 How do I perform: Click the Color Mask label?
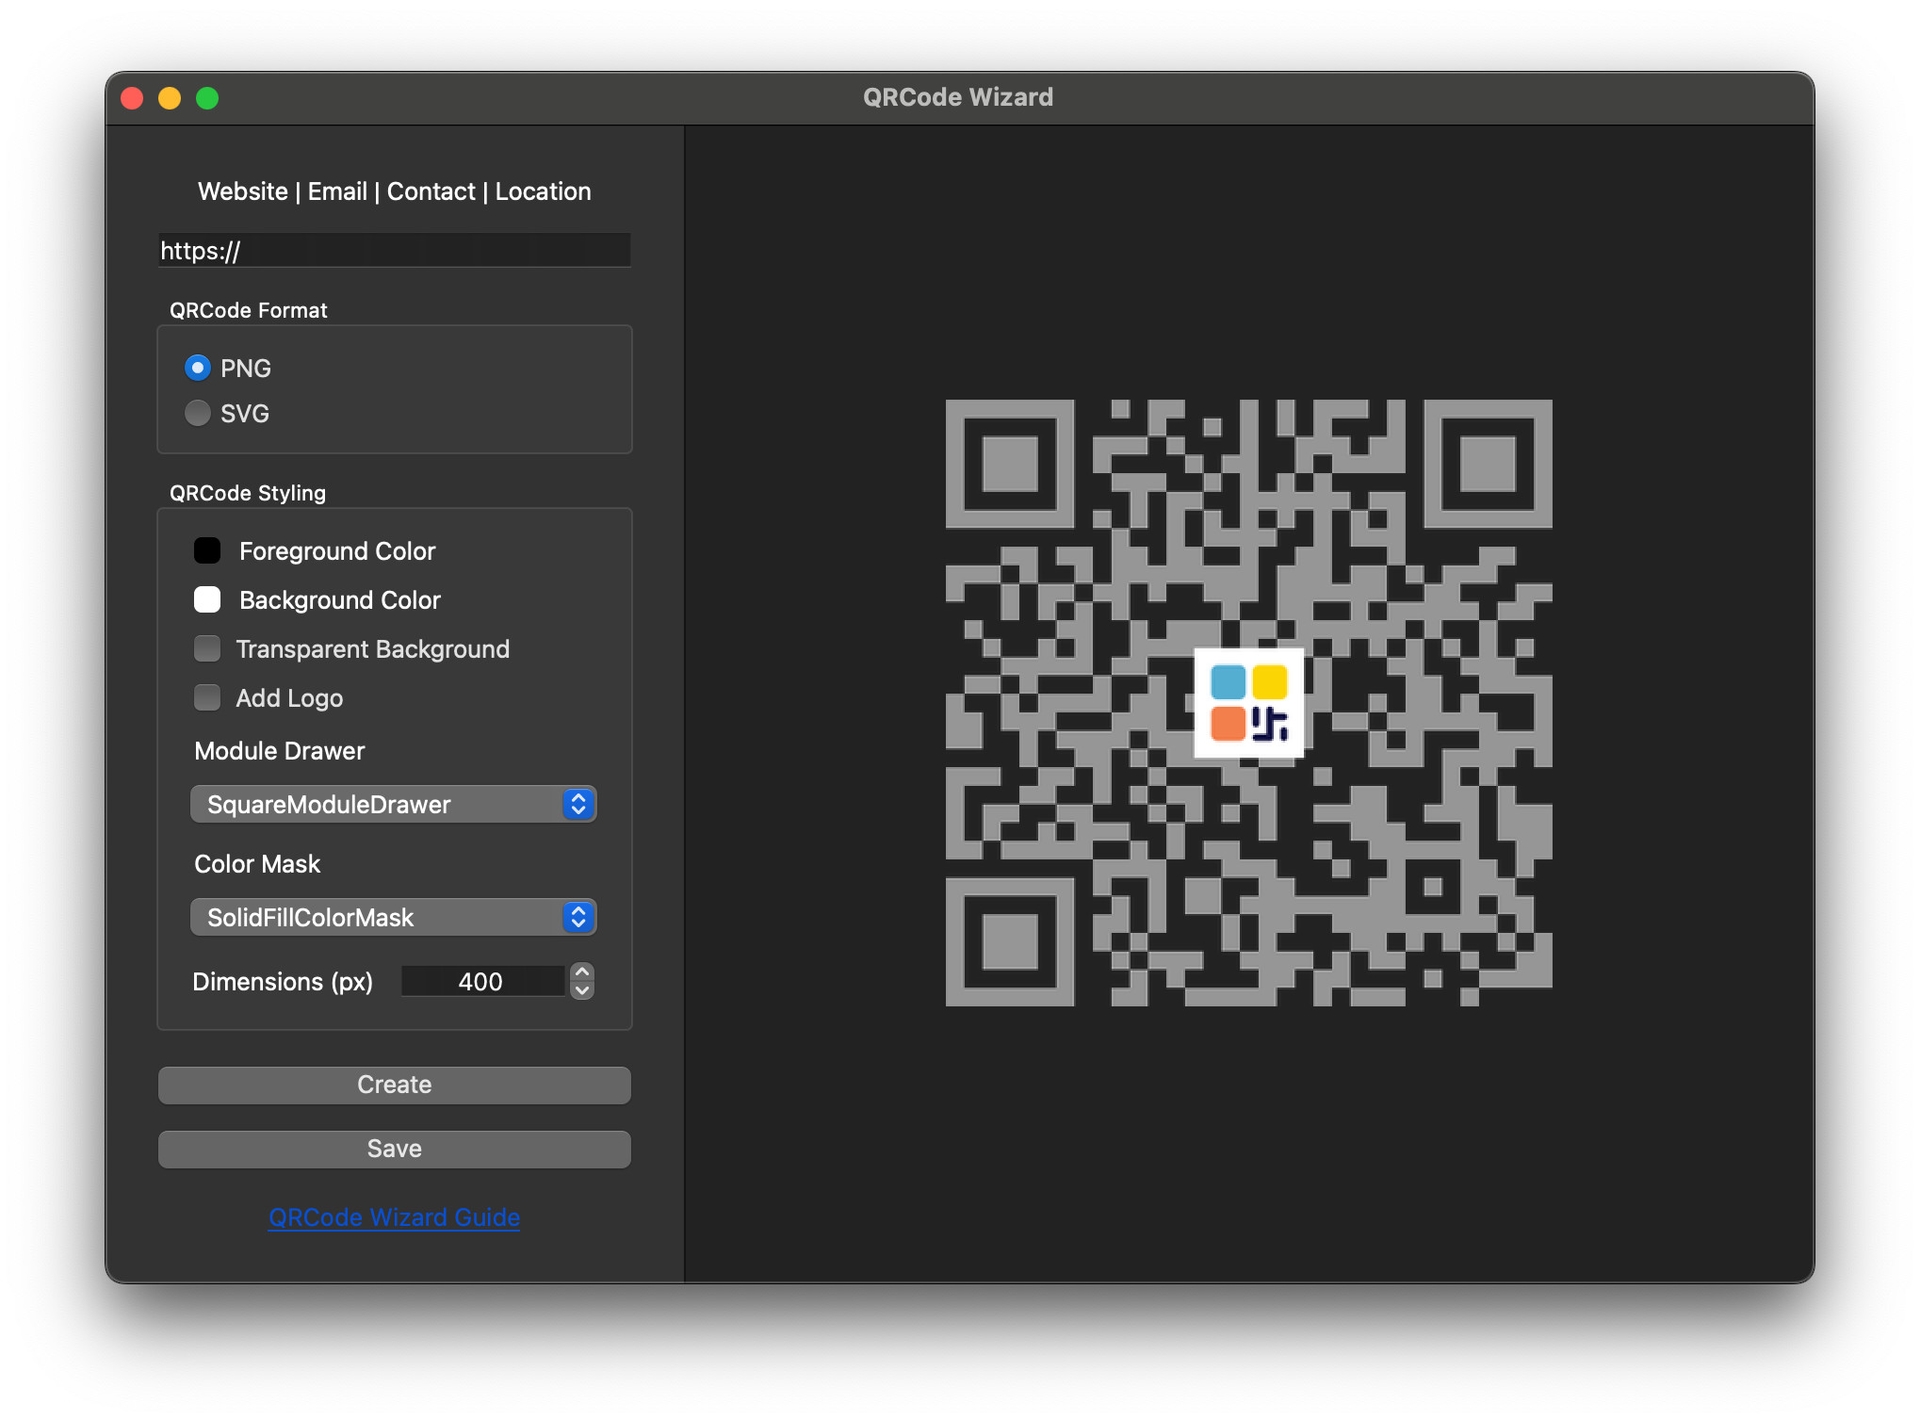tap(257, 865)
